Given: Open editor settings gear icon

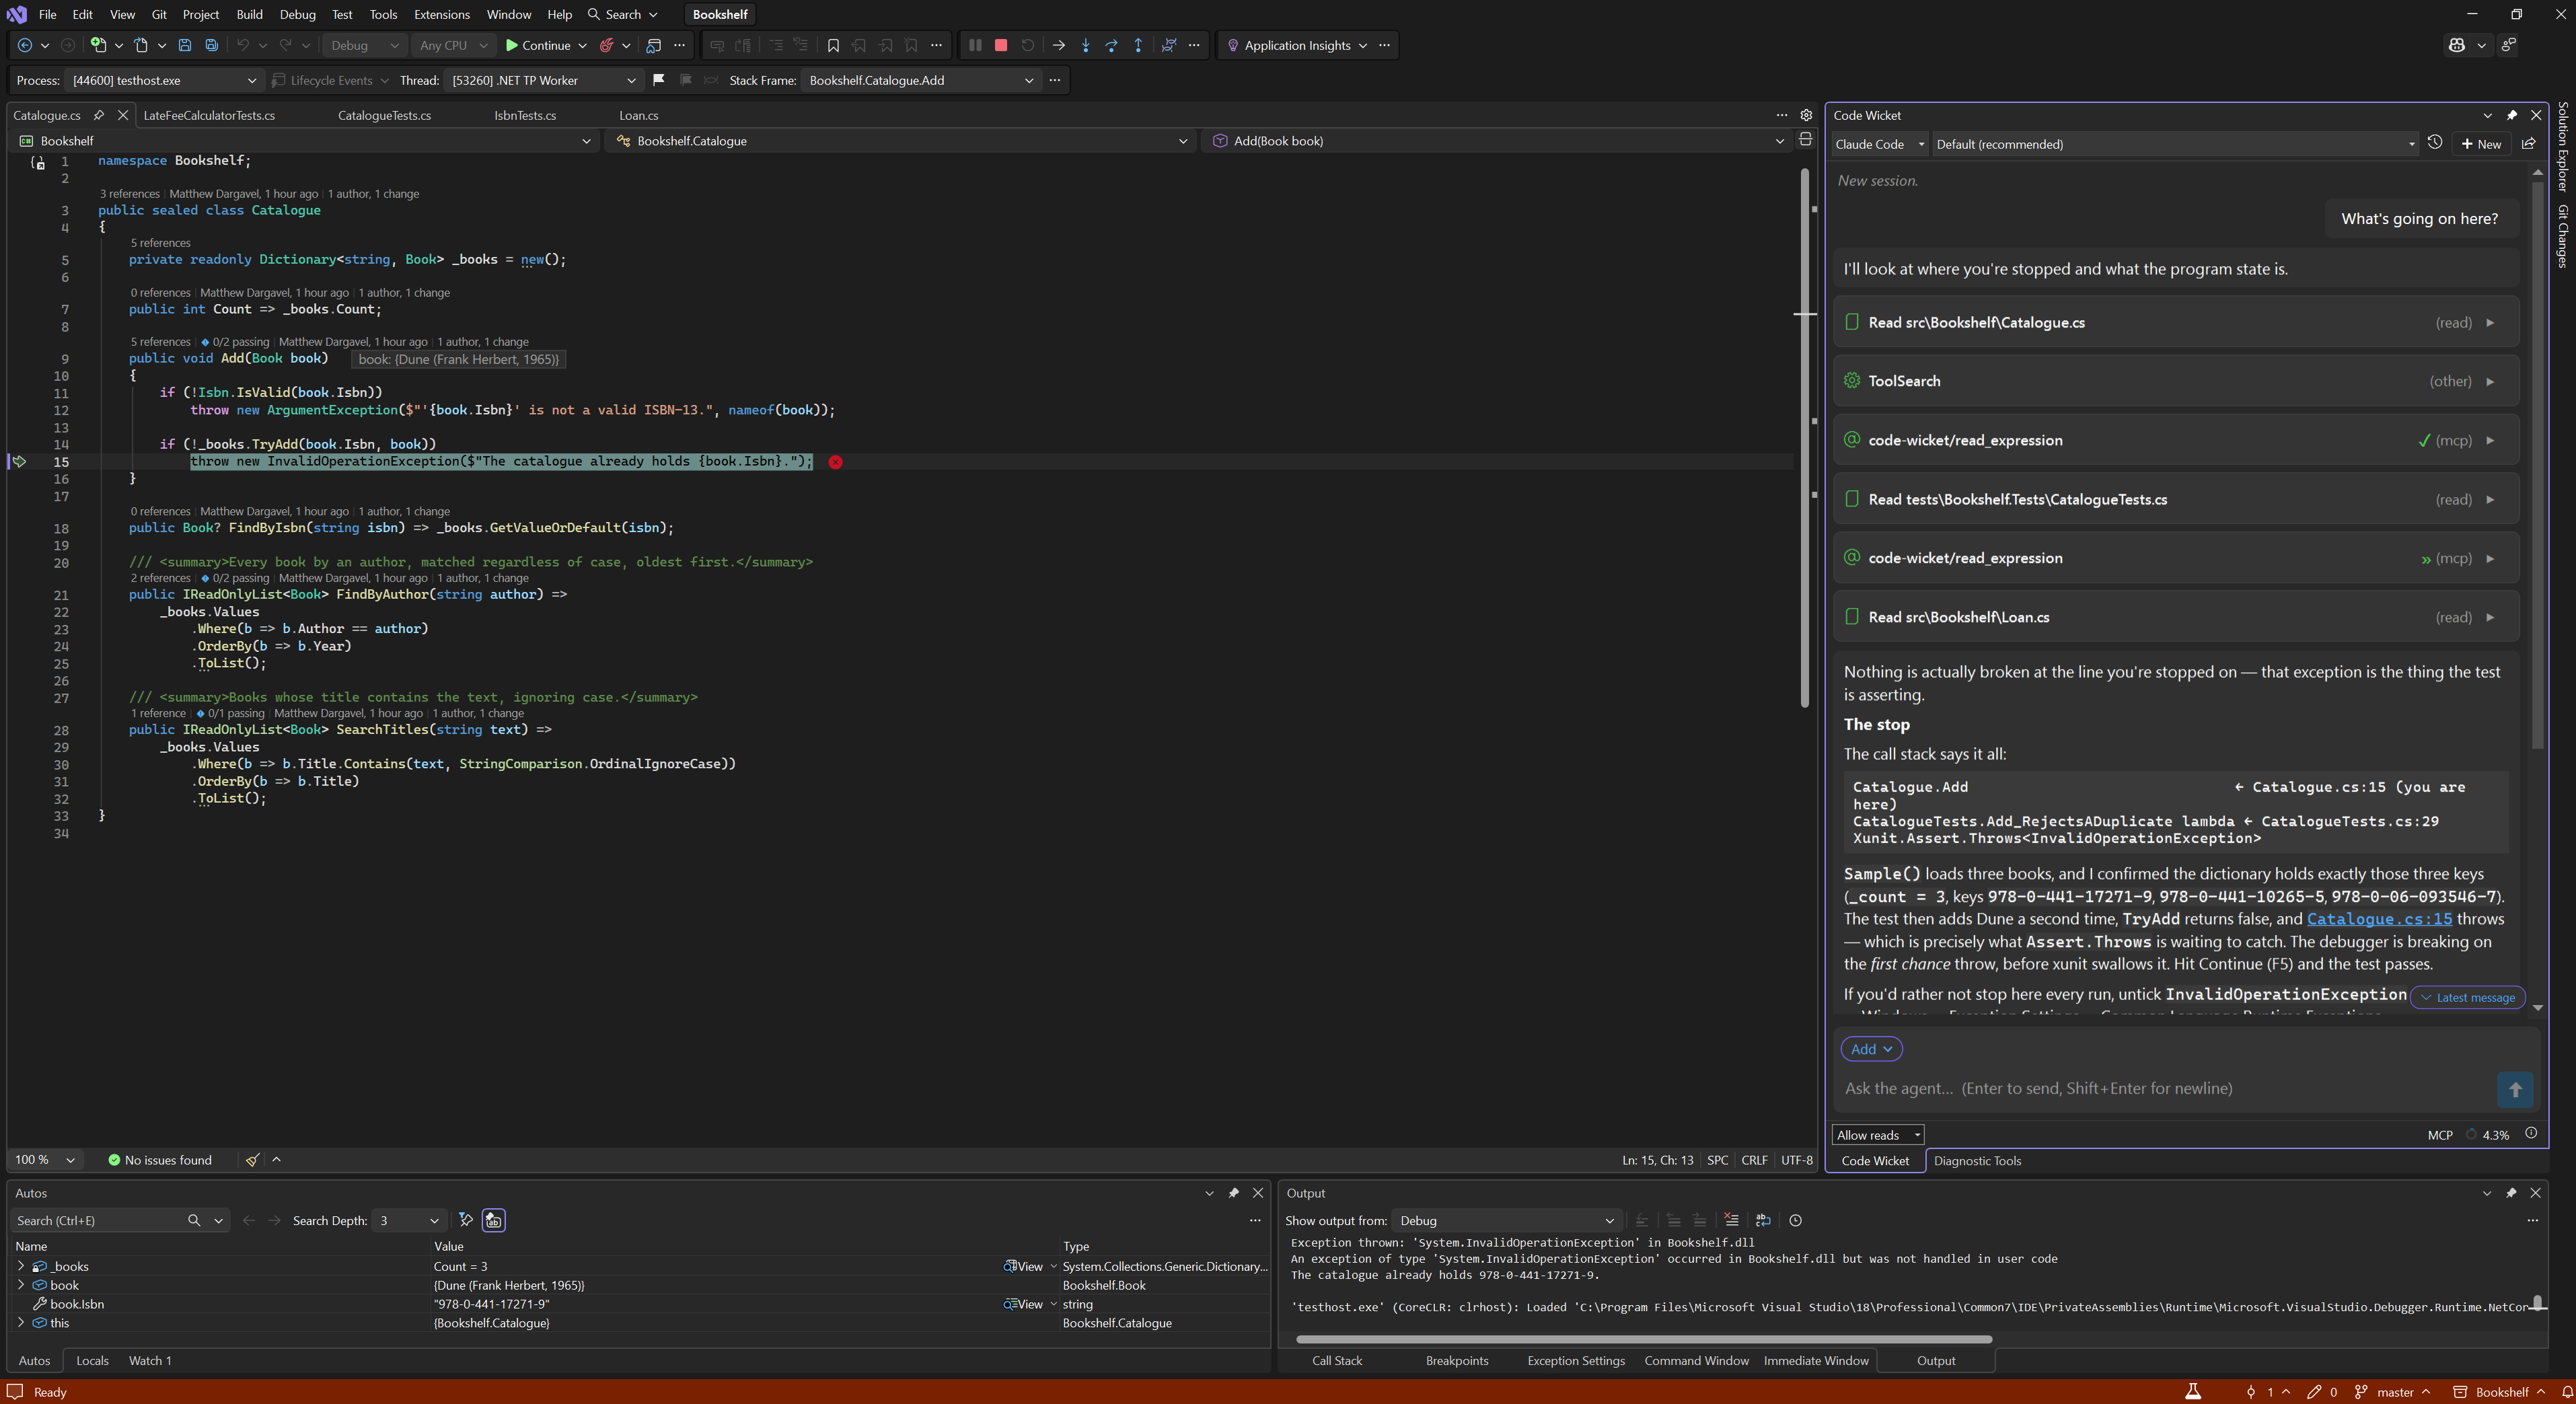Looking at the screenshot, I should tap(1806, 115).
